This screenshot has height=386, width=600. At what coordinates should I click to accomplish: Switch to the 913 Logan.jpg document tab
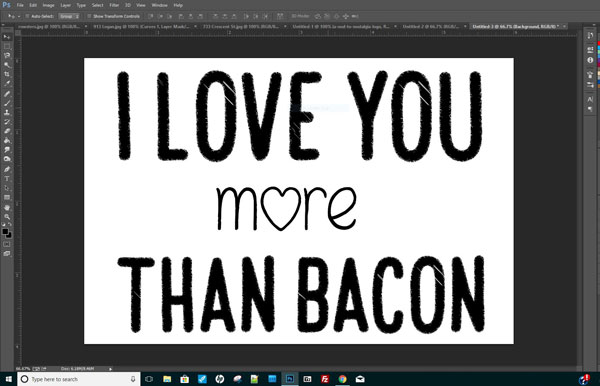click(x=141, y=26)
